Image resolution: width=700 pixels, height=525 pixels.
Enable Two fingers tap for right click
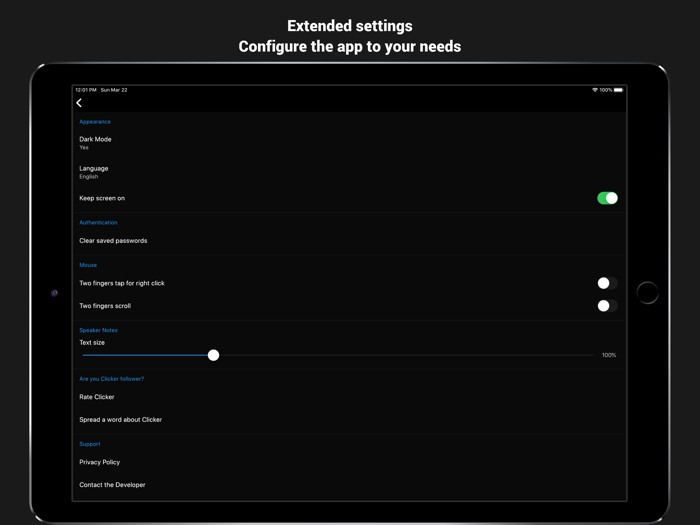pos(607,283)
